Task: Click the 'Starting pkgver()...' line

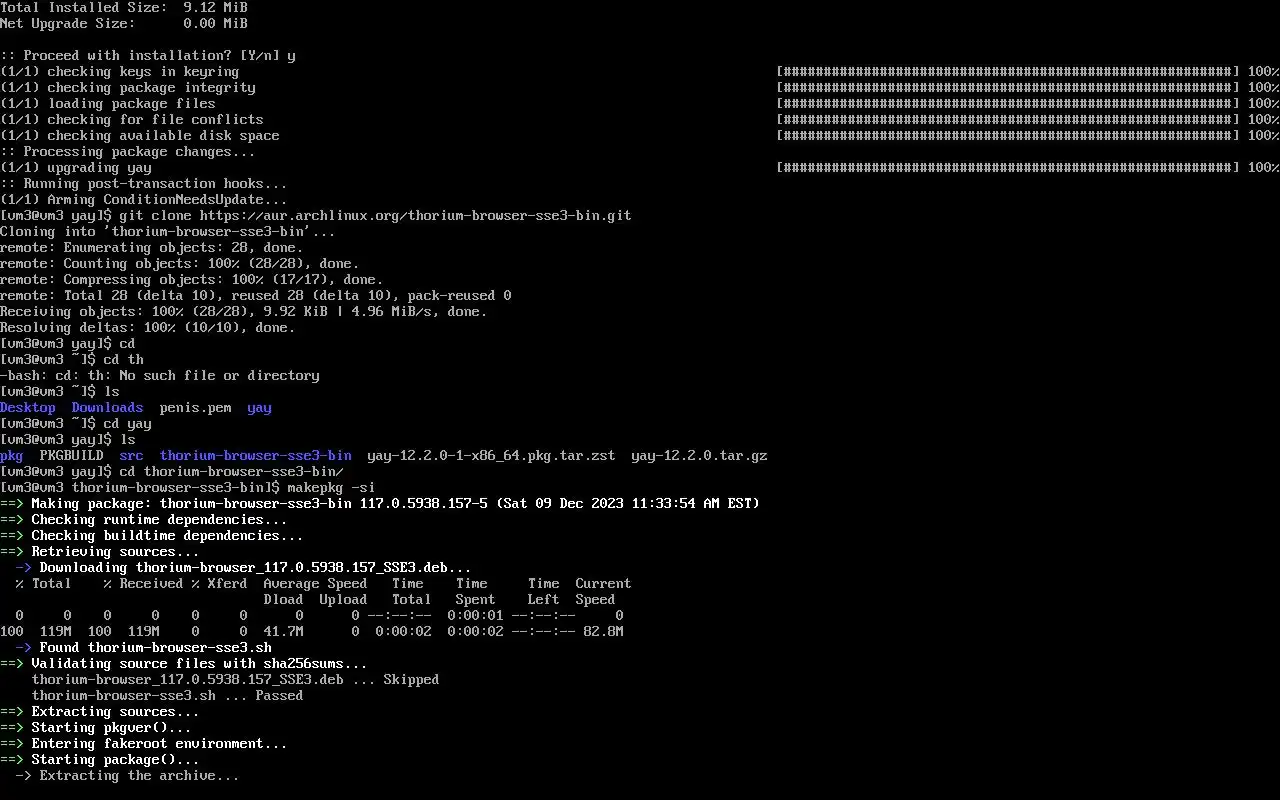Action: point(96,727)
